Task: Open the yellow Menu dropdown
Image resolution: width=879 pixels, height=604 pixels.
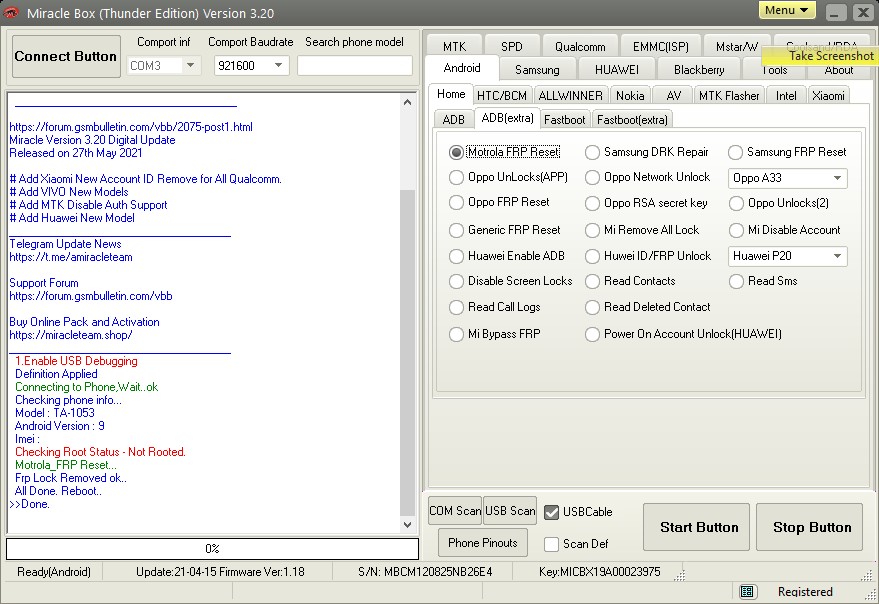Action: pyautogui.click(x=787, y=10)
